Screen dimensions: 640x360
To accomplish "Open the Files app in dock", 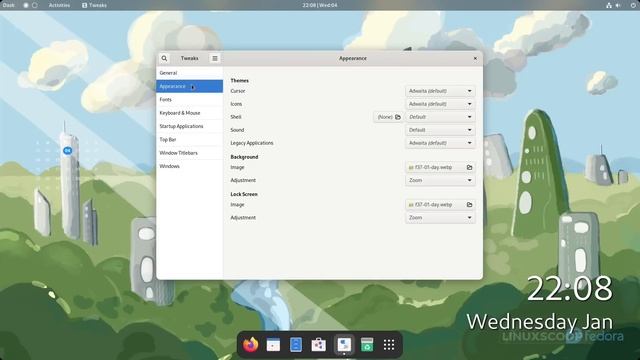I will click(296, 345).
